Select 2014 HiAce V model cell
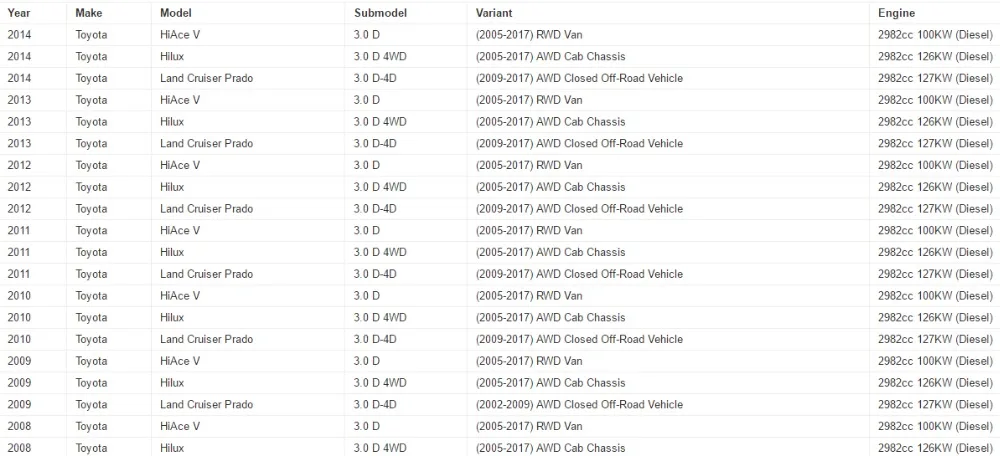Screen dimensions: 1000x456 point(180,35)
